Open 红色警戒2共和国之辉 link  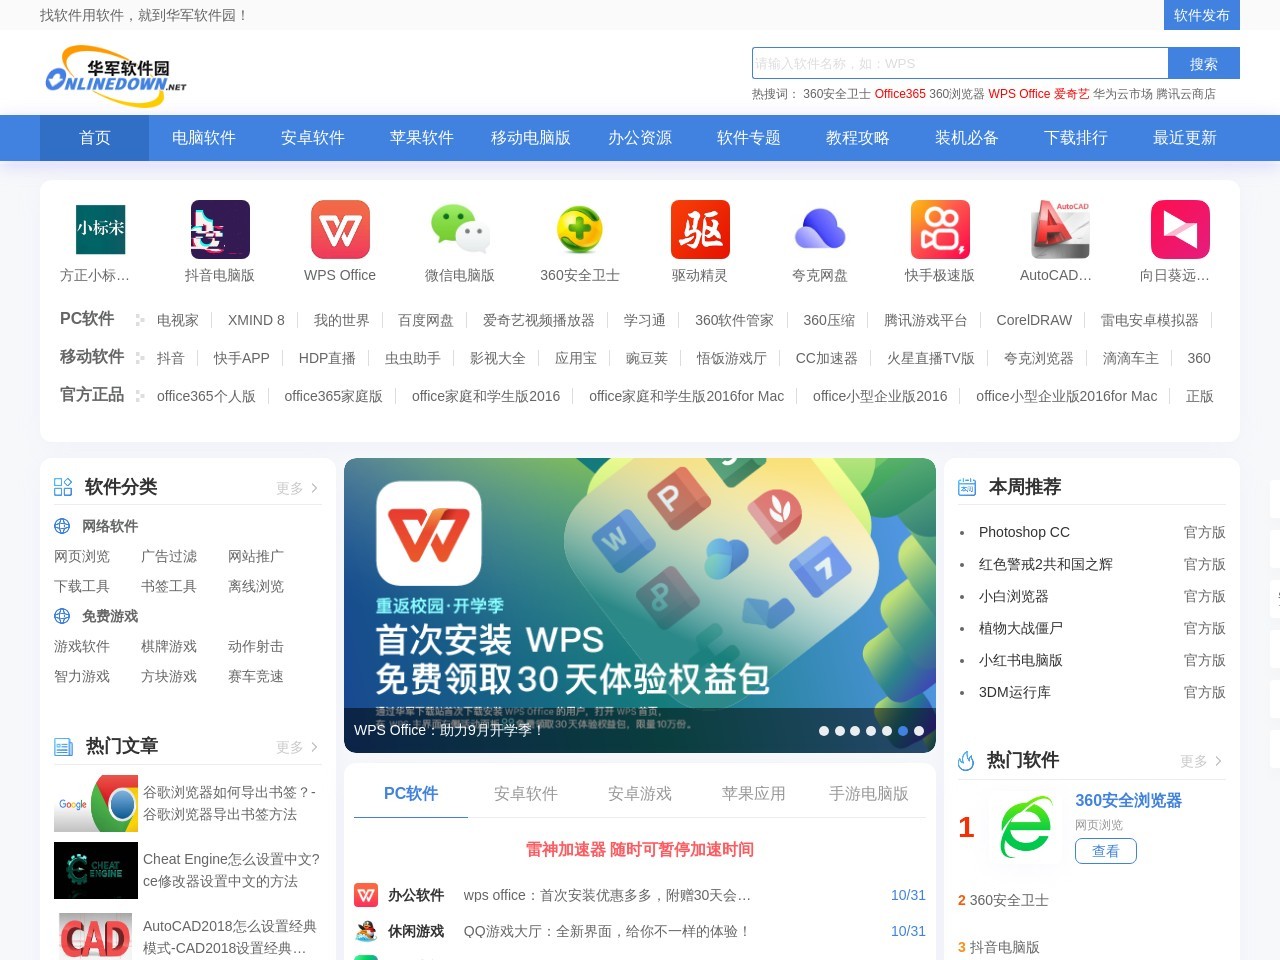1046,564
